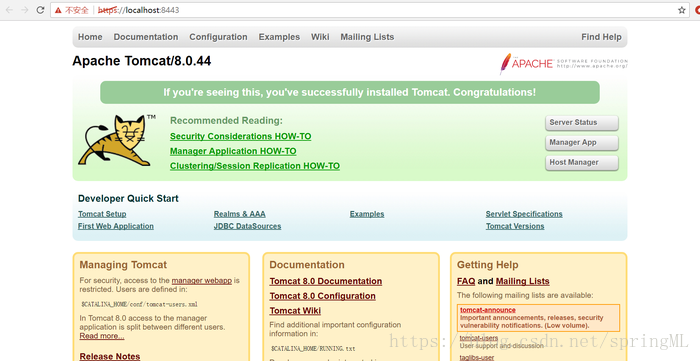Open the Home navigation item
This screenshot has width=700, height=361.
point(90,37)
